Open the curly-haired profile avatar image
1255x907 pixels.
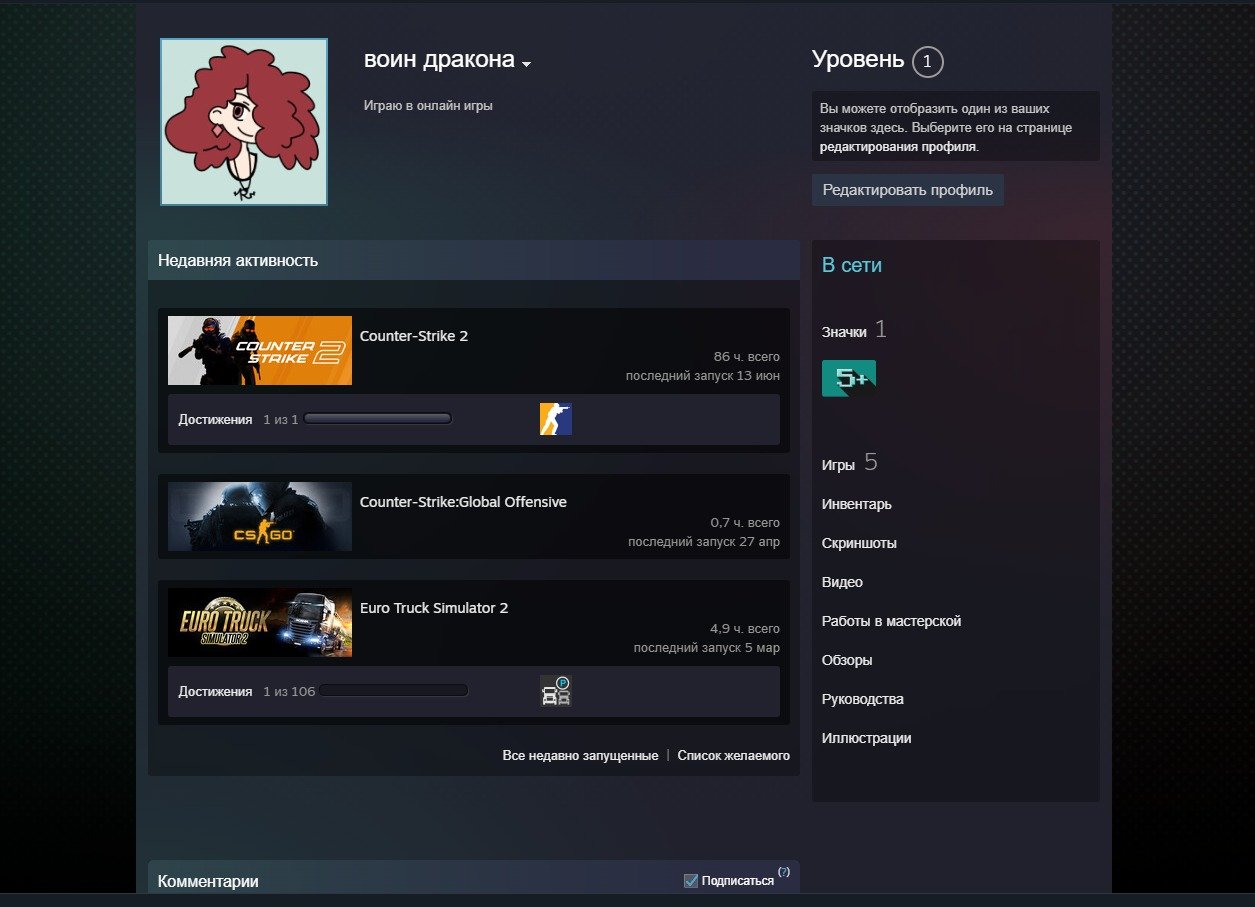[244, 122]
